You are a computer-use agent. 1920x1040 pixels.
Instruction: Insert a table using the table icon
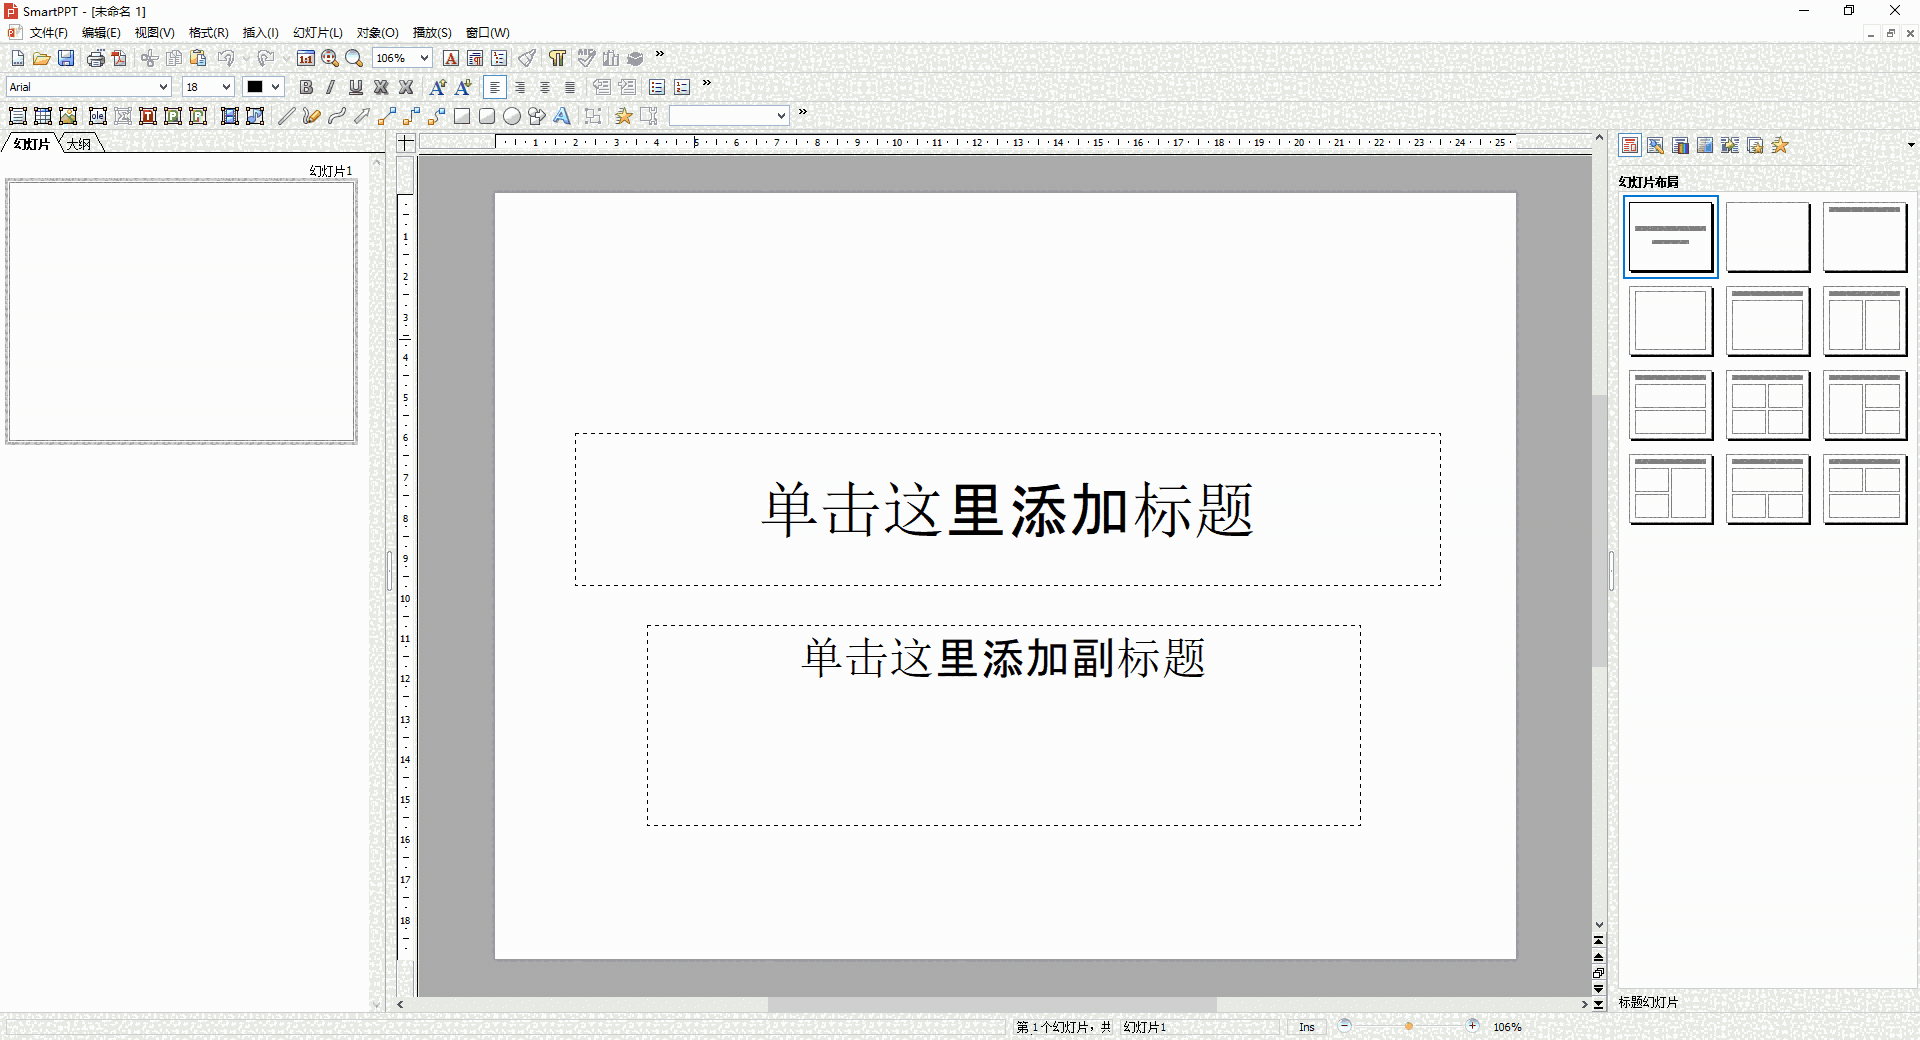(43, 116)
